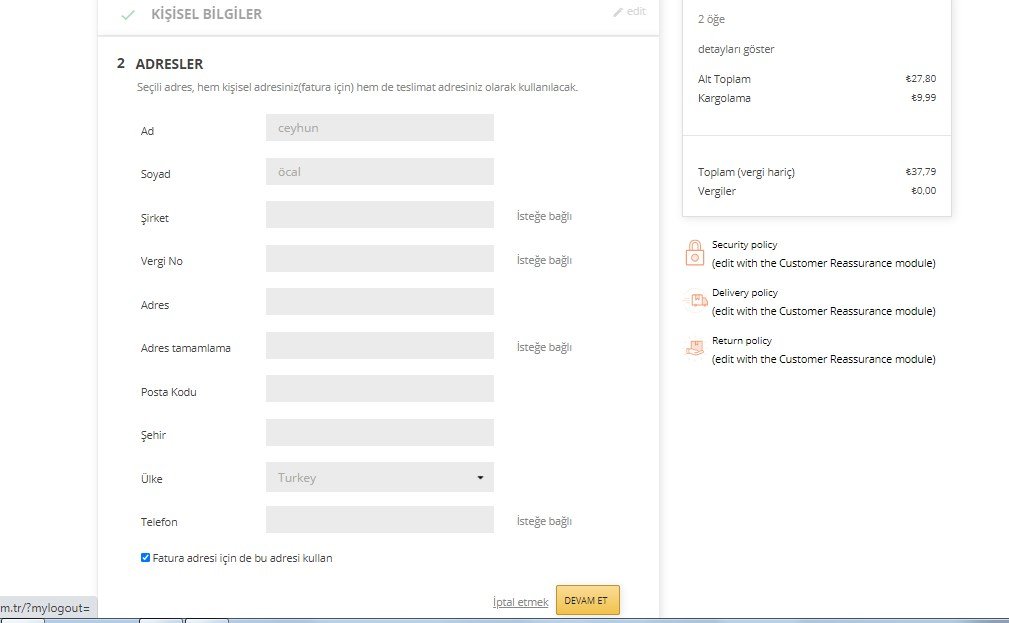
Task: Click the 'İptal etmek' link
Action: point(520,602)
